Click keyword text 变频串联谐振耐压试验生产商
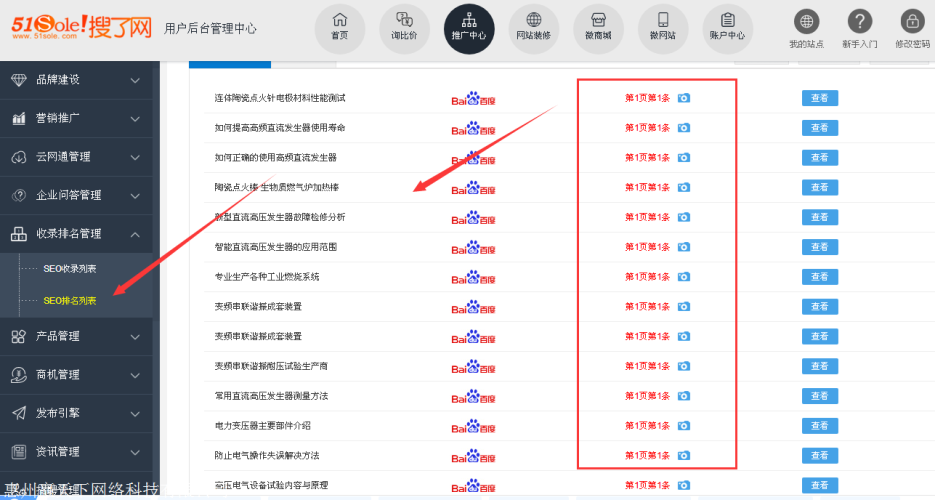 click(271, 366)
